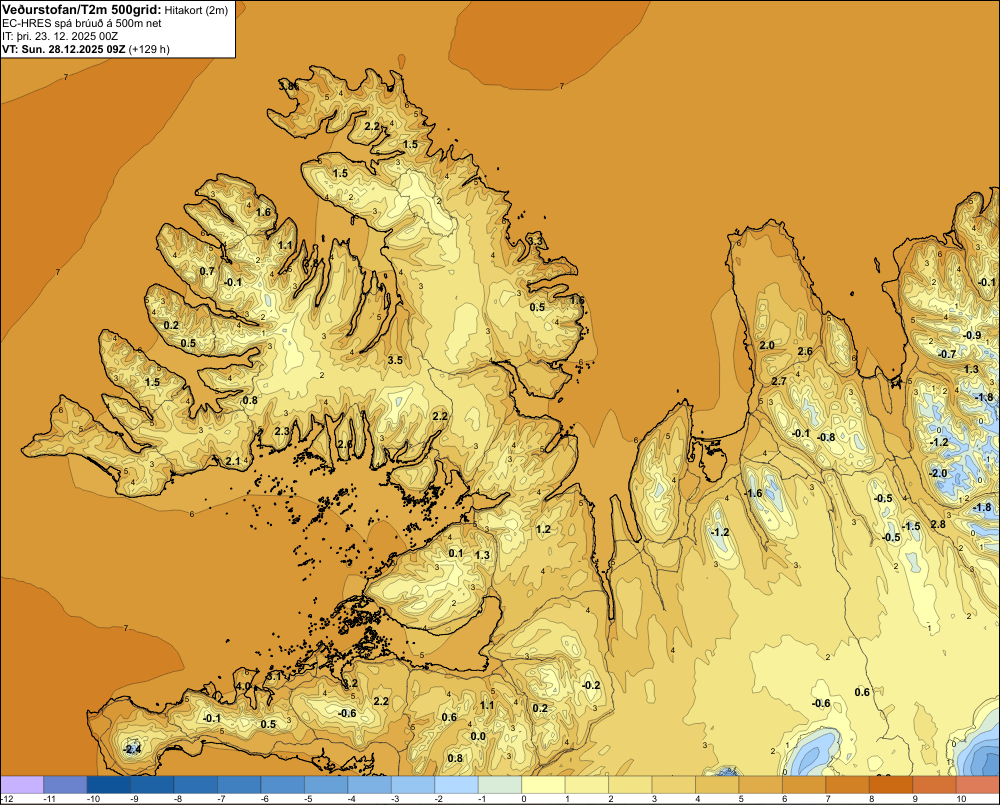
Task: Click the pale green legend swatch between -1 and 0
Action: (500, 784)
